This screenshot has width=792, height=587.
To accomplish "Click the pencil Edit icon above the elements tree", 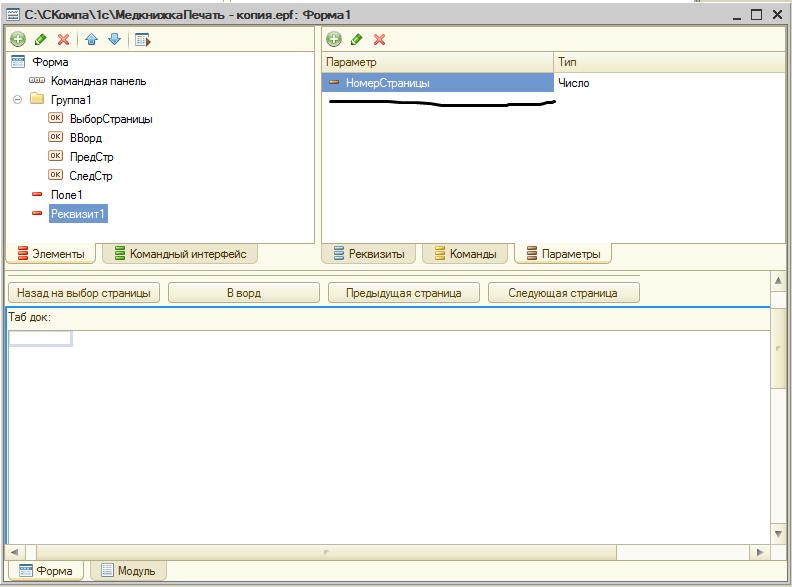I will tap(41, 40).
